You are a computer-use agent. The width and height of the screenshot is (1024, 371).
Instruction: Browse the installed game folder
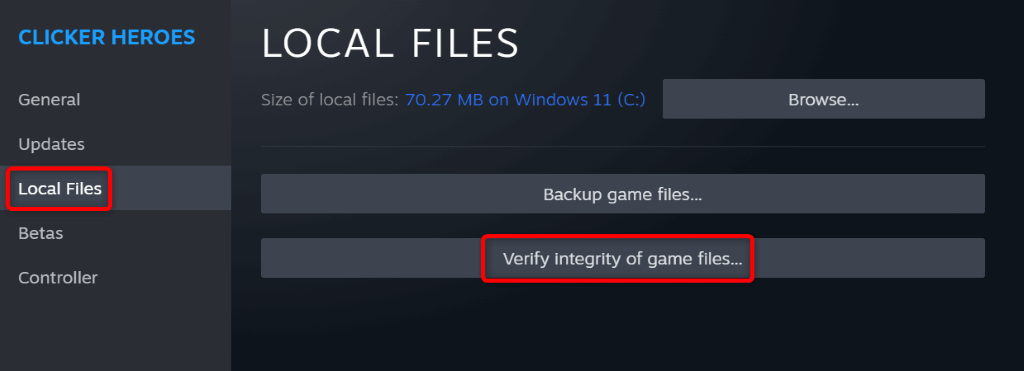(824, 99)
